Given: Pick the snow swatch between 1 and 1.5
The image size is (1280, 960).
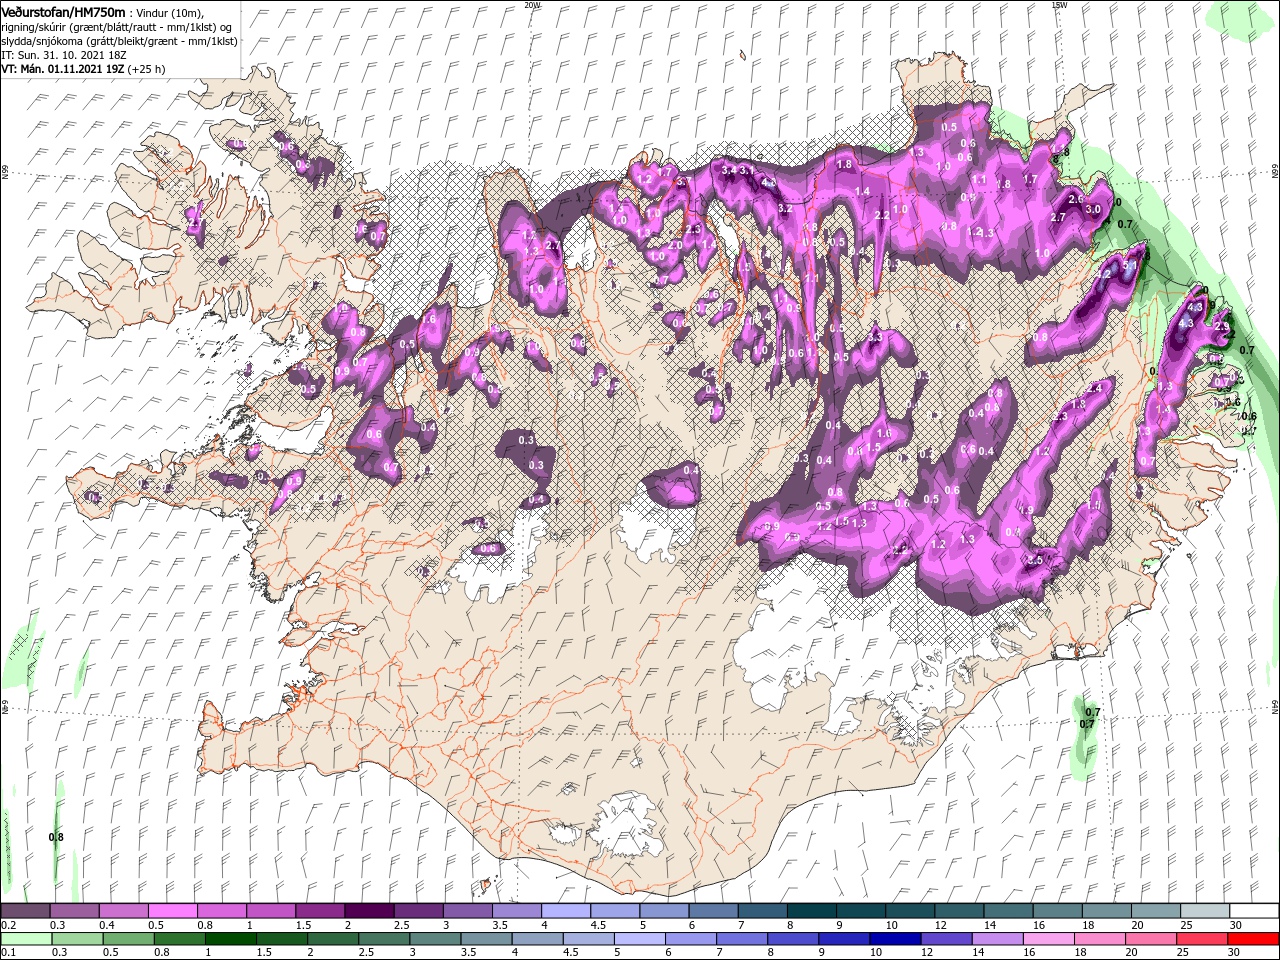Looking at the screenshot, I should pyautogui.click(x=272, y=911).
